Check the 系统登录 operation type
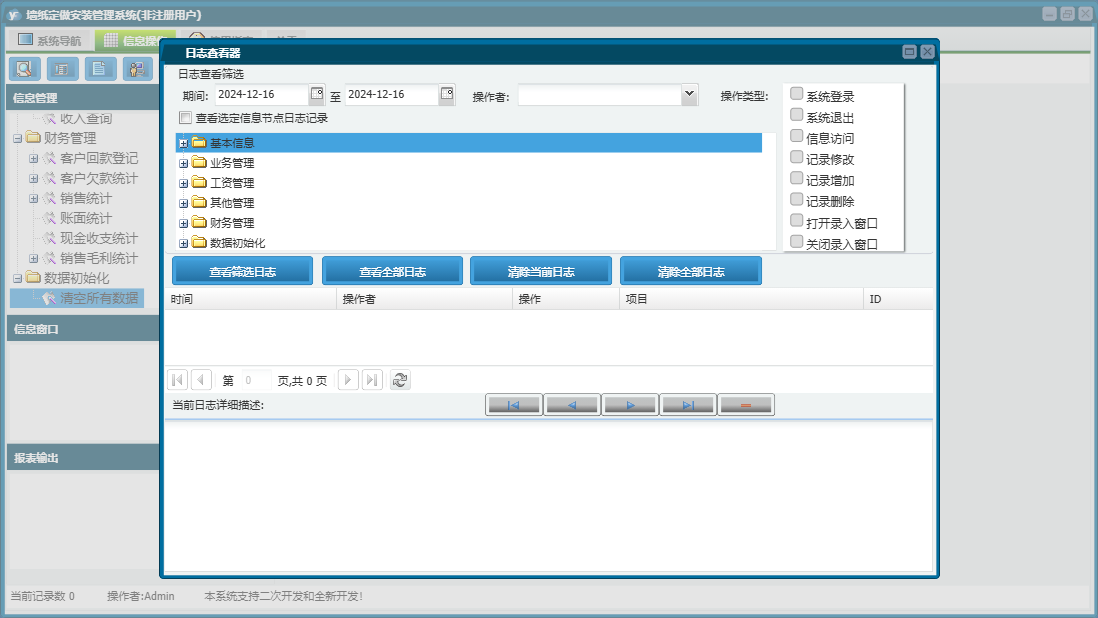The height and width of the screenshot is (618, 1098). (796, 94)
